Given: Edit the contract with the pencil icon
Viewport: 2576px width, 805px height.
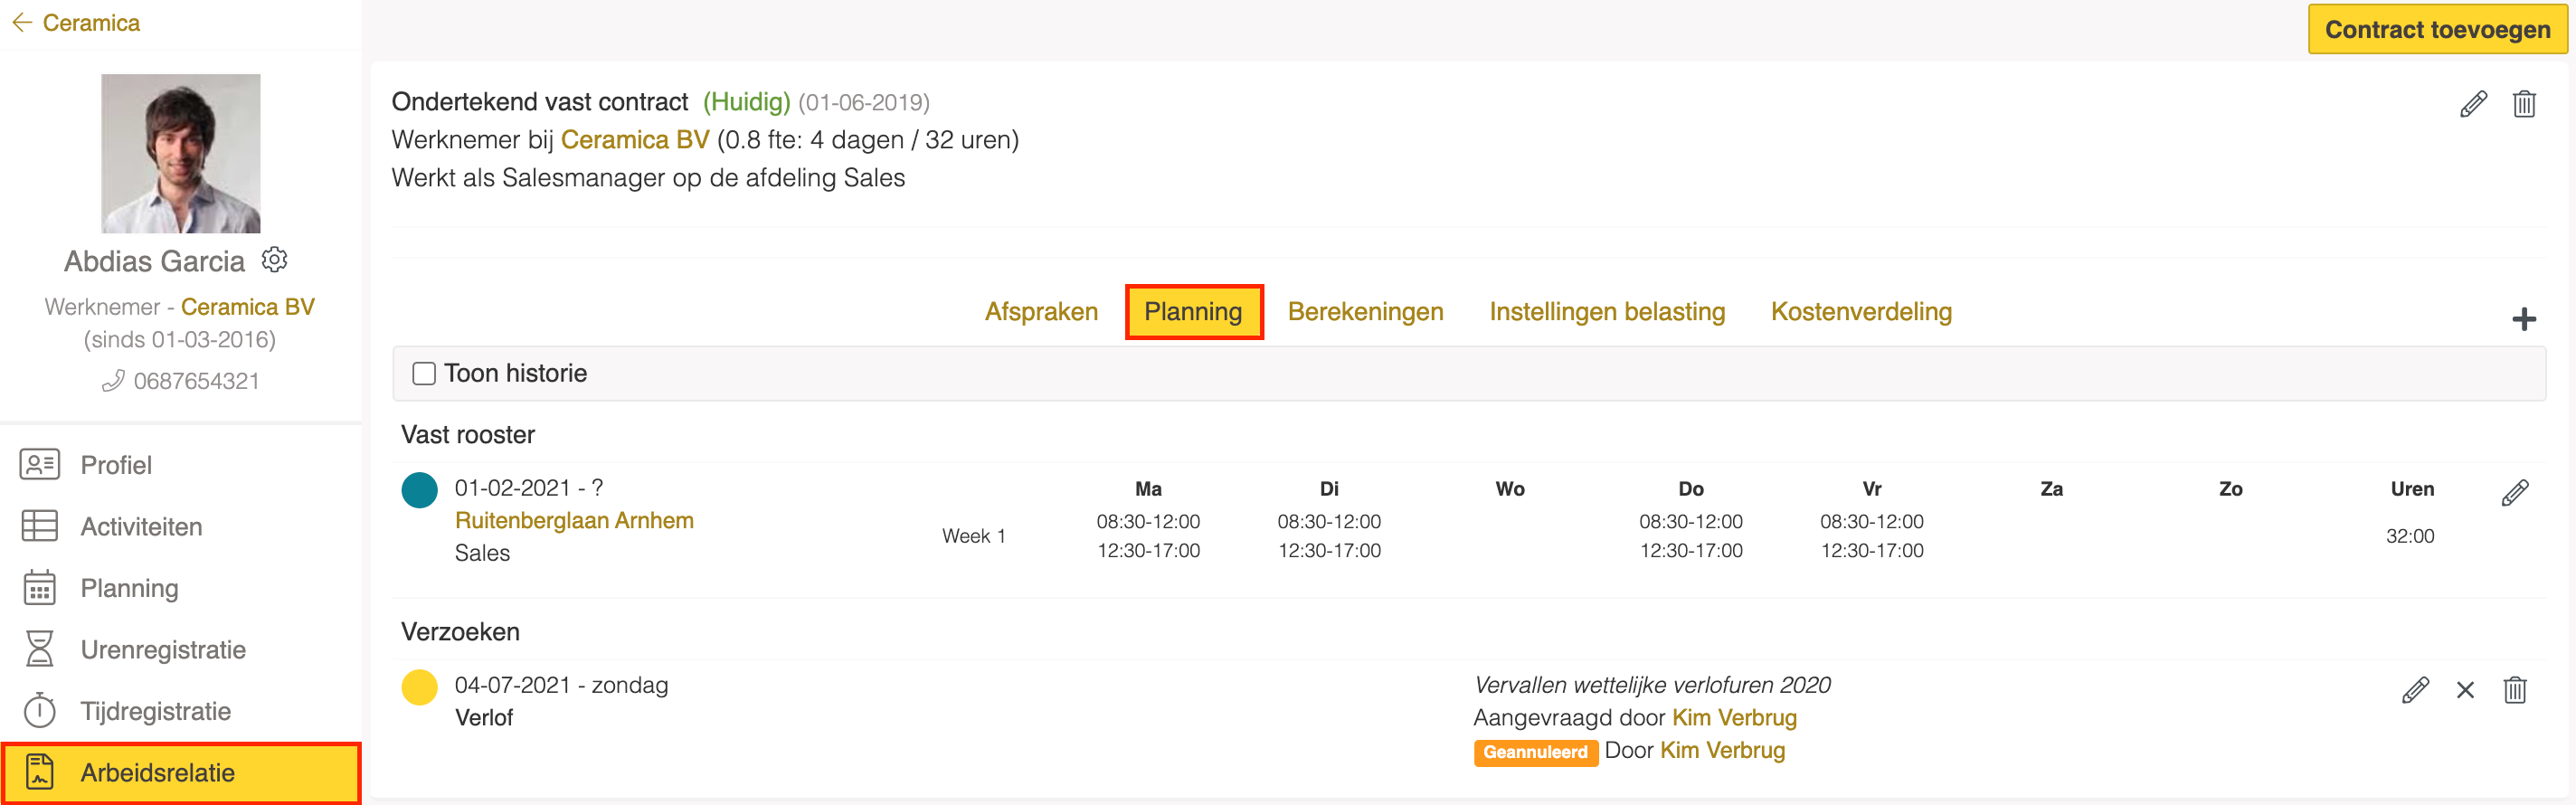Looking at the screenshot, I should click(2473, 104).
